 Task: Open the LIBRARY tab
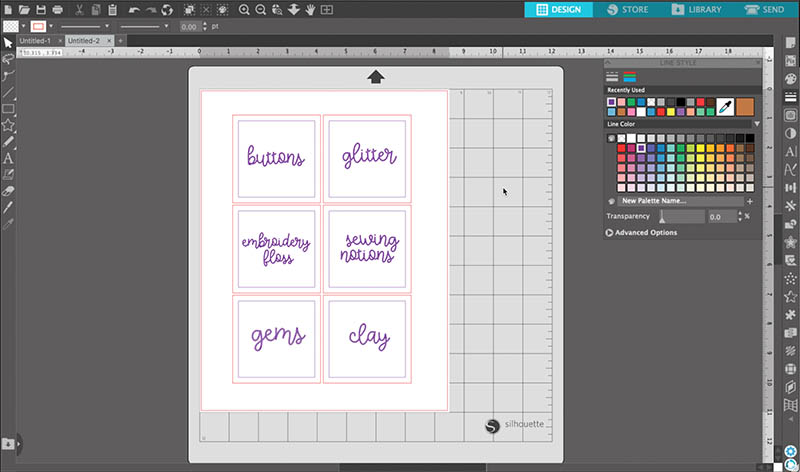pyautogui.click(x=696, y=9)
